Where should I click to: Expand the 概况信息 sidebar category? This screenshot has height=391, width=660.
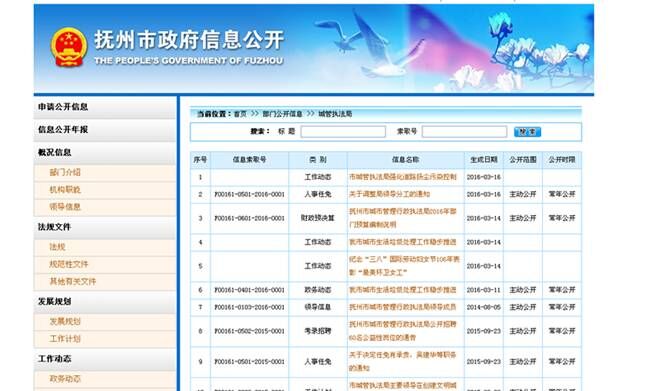(105, 152)
